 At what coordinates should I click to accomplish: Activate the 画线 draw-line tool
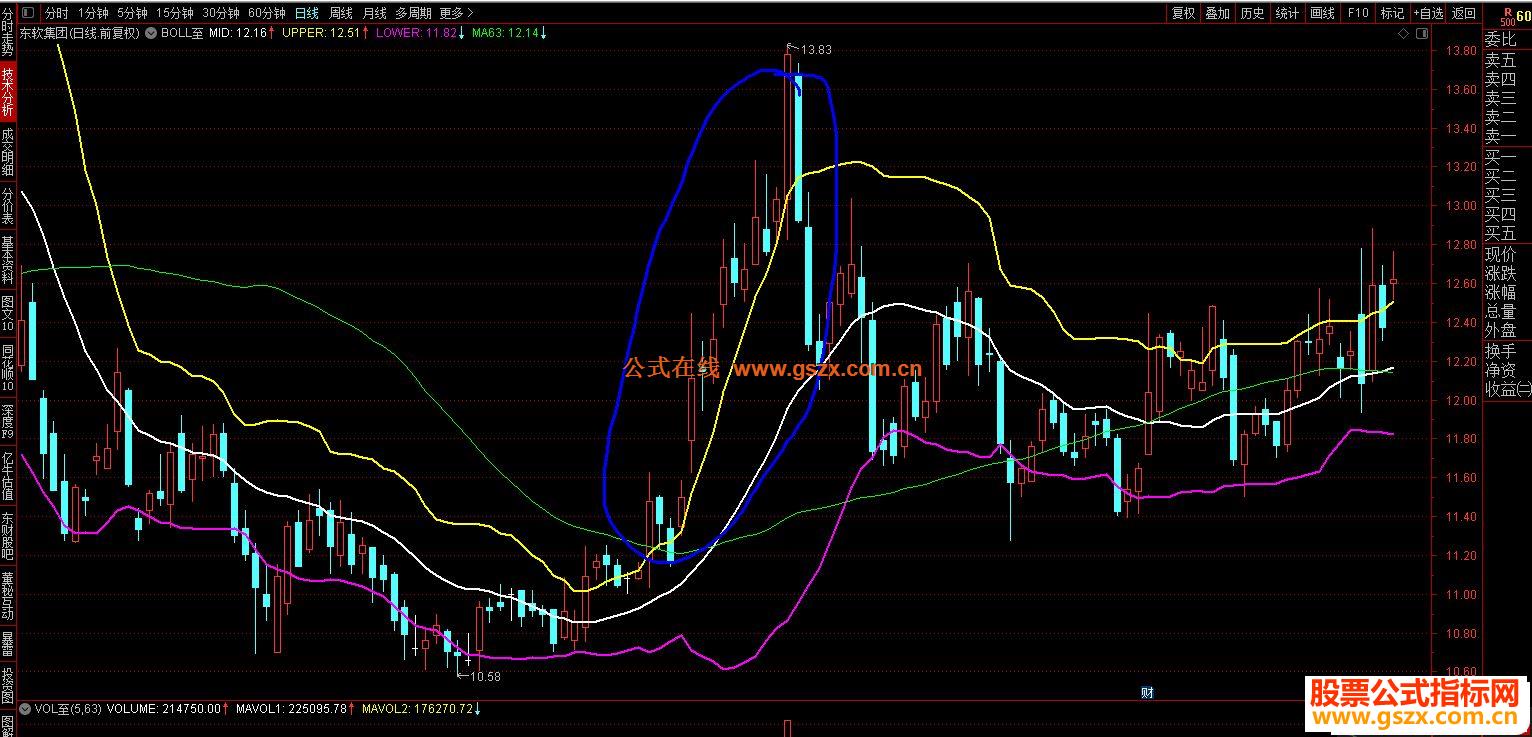click(x=1322, y=13)
